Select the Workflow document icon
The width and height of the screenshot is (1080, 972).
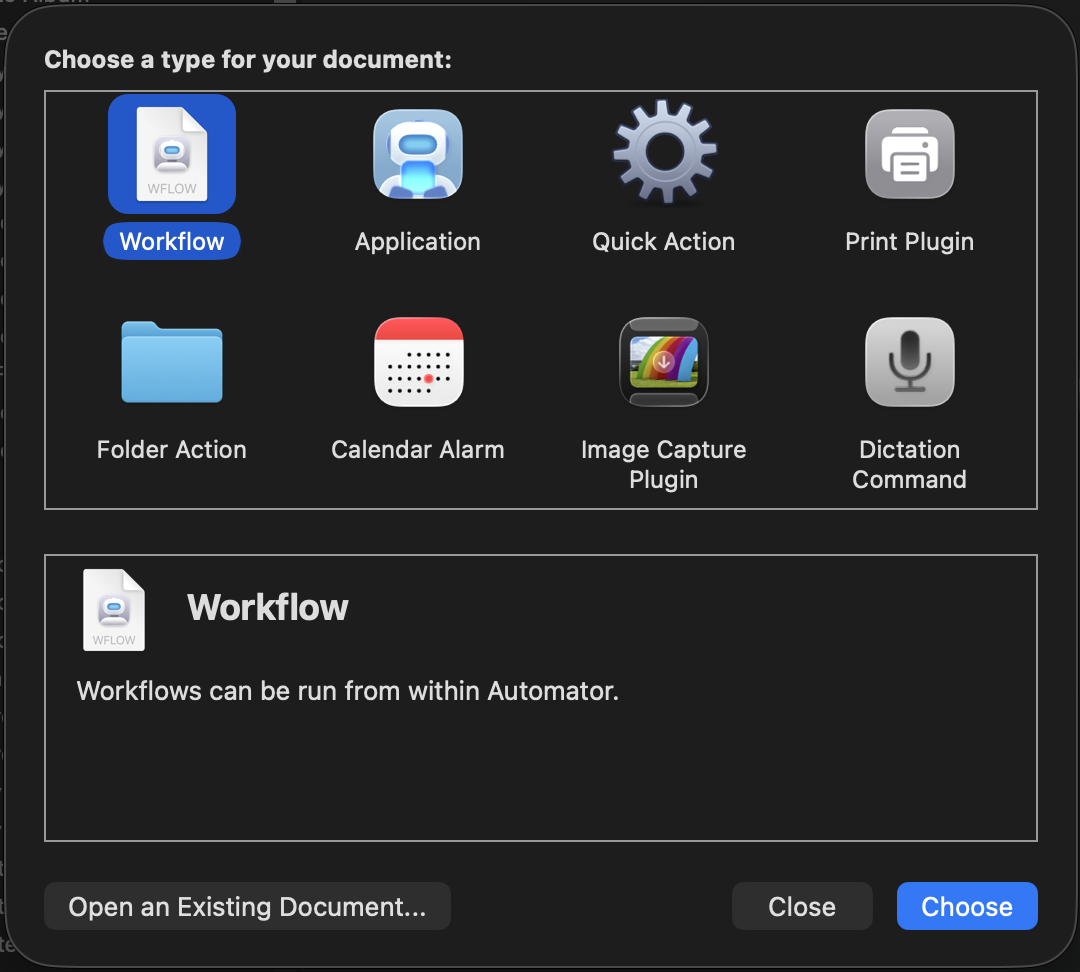172,154
